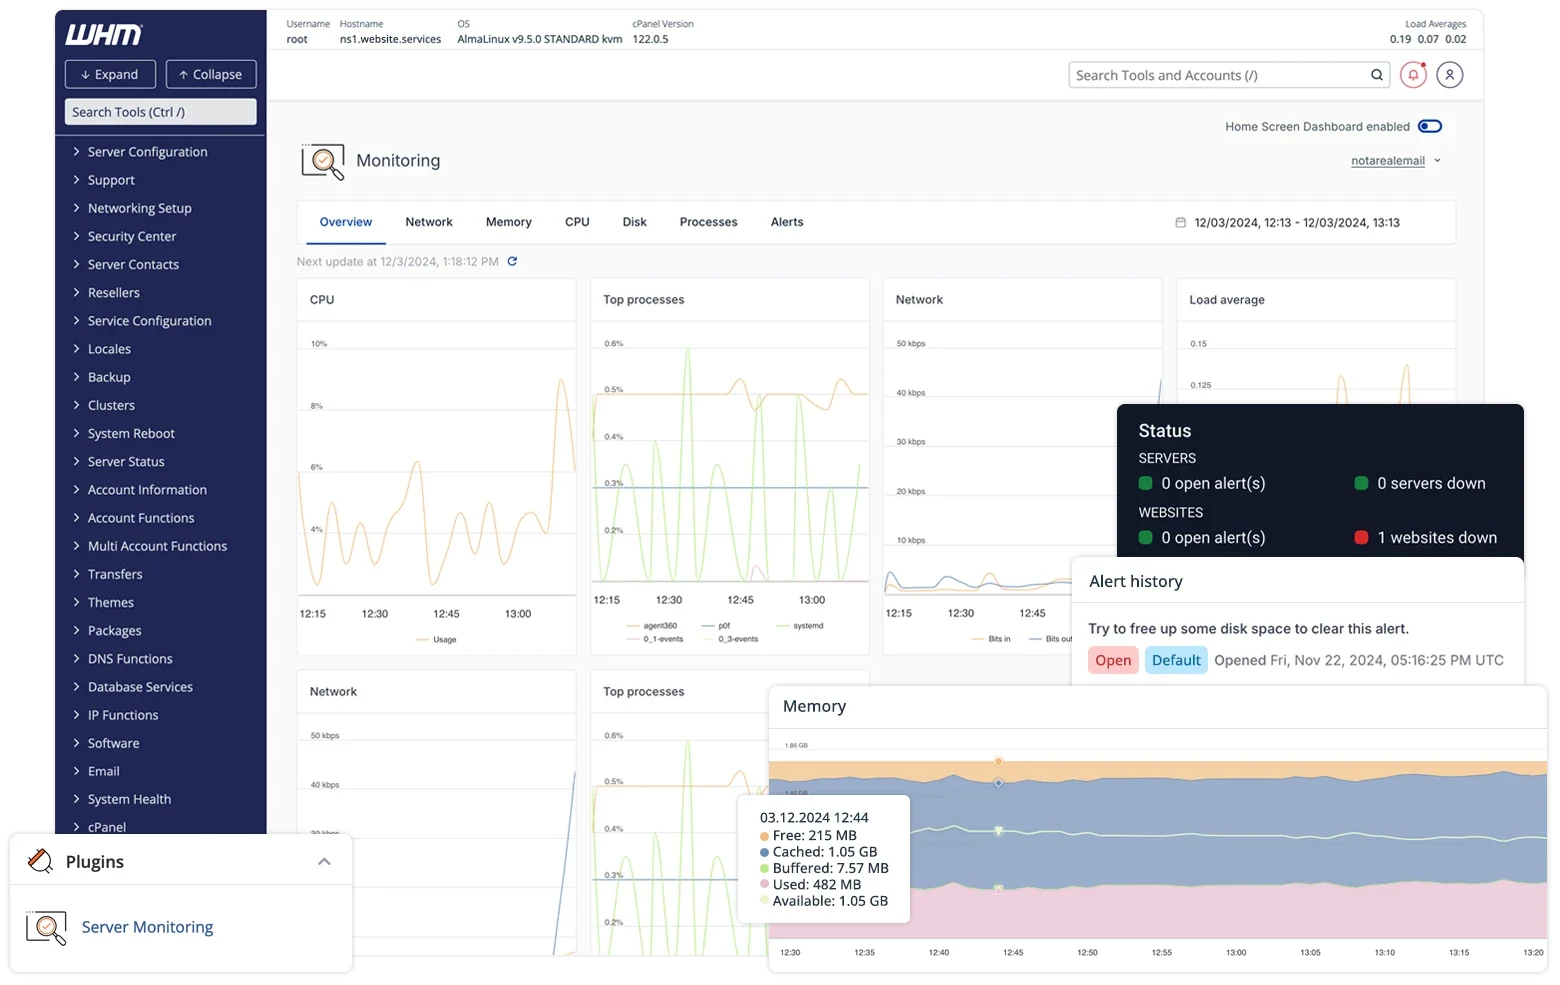Viewport: 1560px width, 985px height.
Task: Switch to the Processes tab
Action: click(708, 221)
